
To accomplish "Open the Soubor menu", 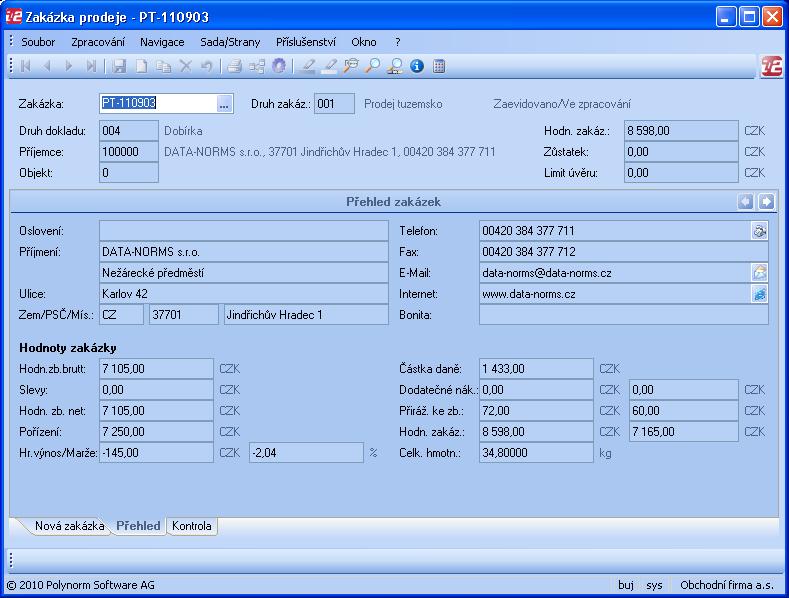I will coord(38,42).
